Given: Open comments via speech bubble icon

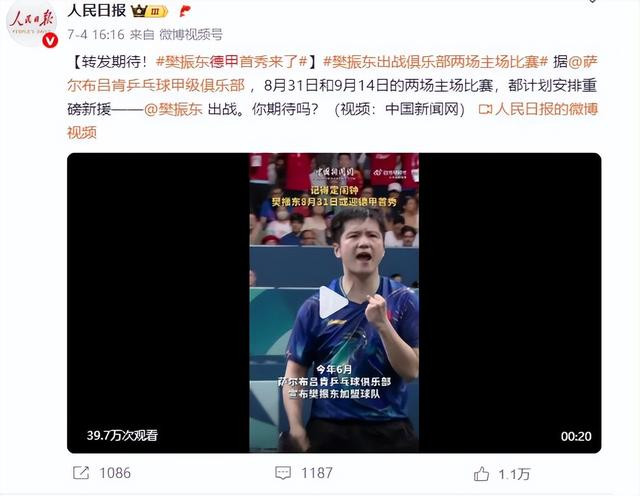Looking at the screenshot, I should pyautogui.click(x=283, y=473).
